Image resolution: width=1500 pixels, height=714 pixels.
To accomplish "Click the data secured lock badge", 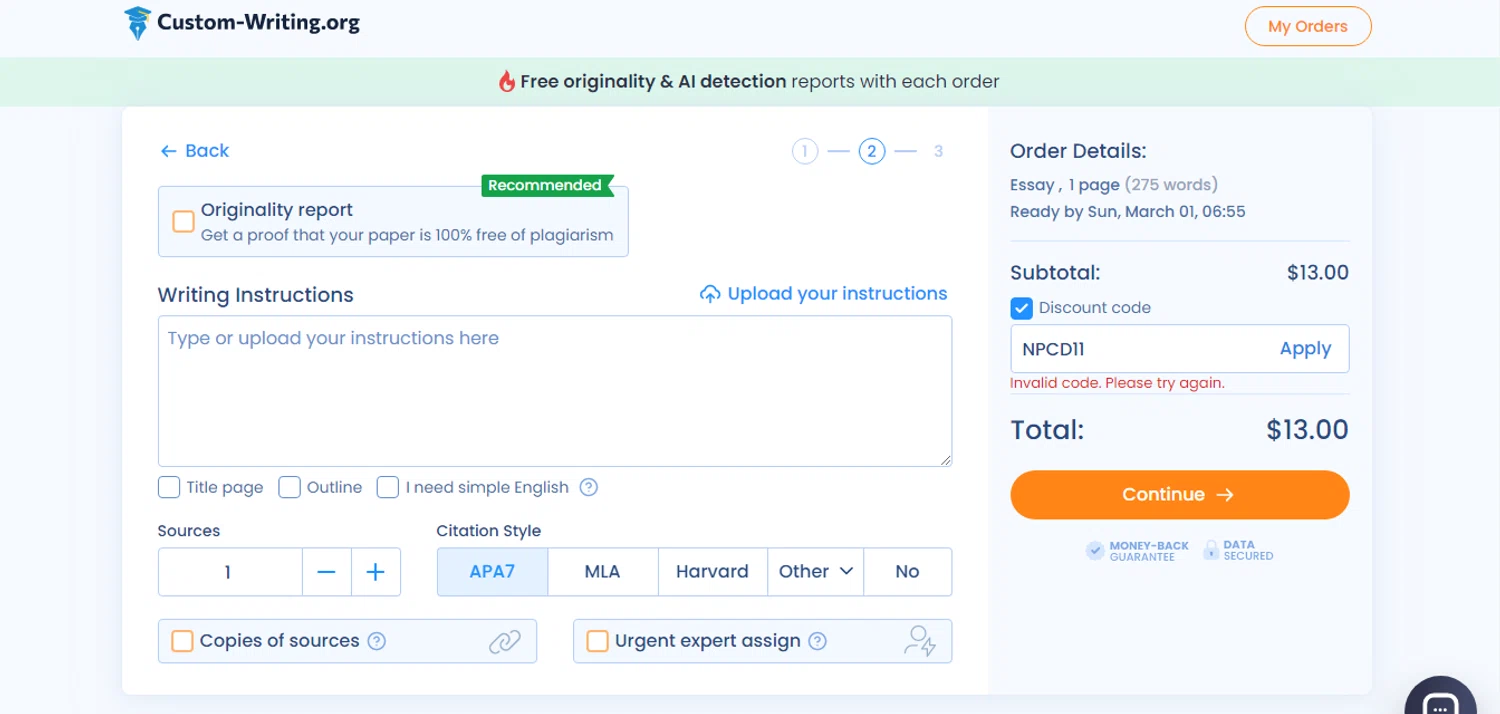I will coord(1238,551).
